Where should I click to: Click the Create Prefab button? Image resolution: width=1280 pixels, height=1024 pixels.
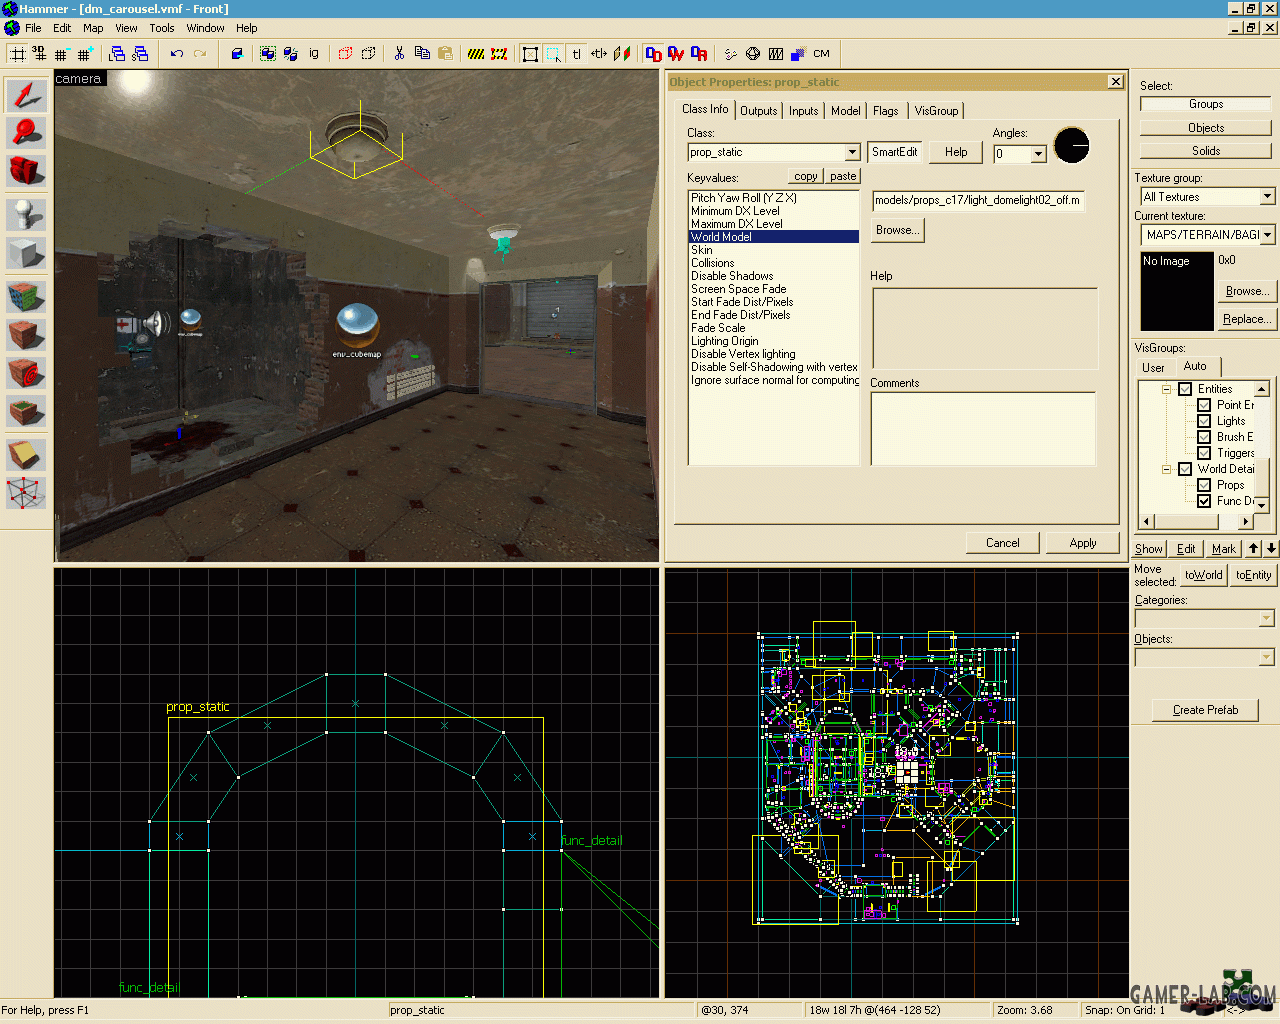[1205, 710]
